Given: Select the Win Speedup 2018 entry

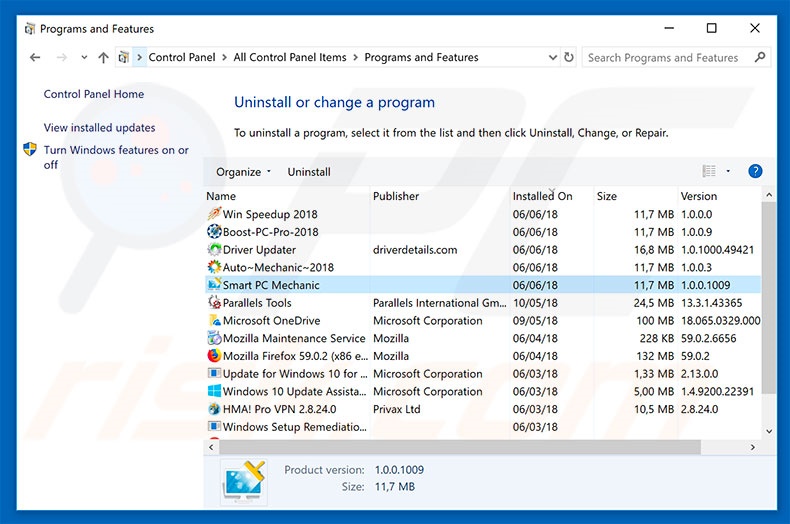Looking at the screenshot, I should pos(483,214).
